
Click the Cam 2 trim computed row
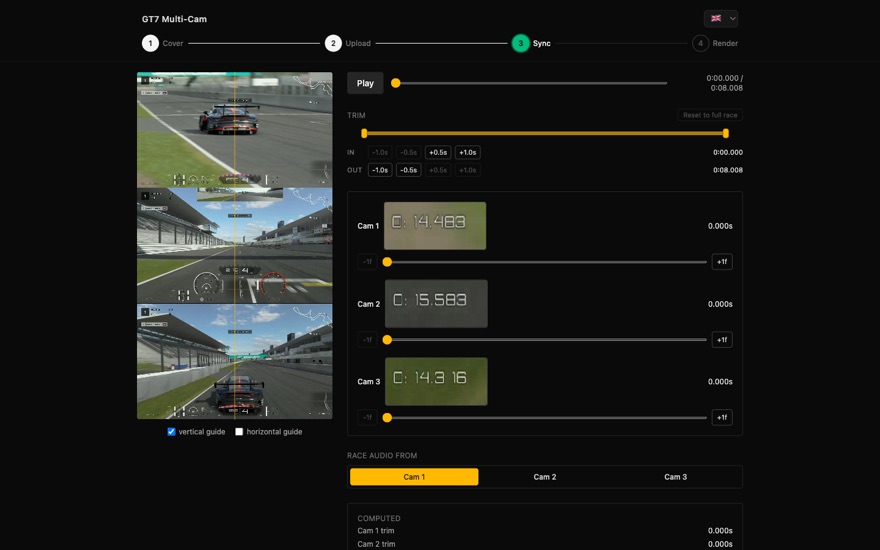coord(545,544)
